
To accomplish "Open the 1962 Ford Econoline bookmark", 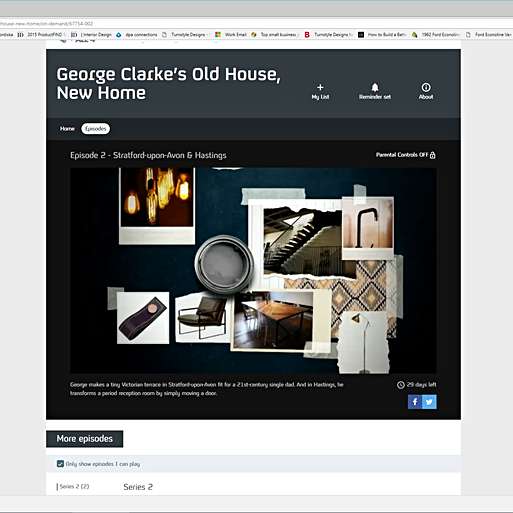I will 437,35.
